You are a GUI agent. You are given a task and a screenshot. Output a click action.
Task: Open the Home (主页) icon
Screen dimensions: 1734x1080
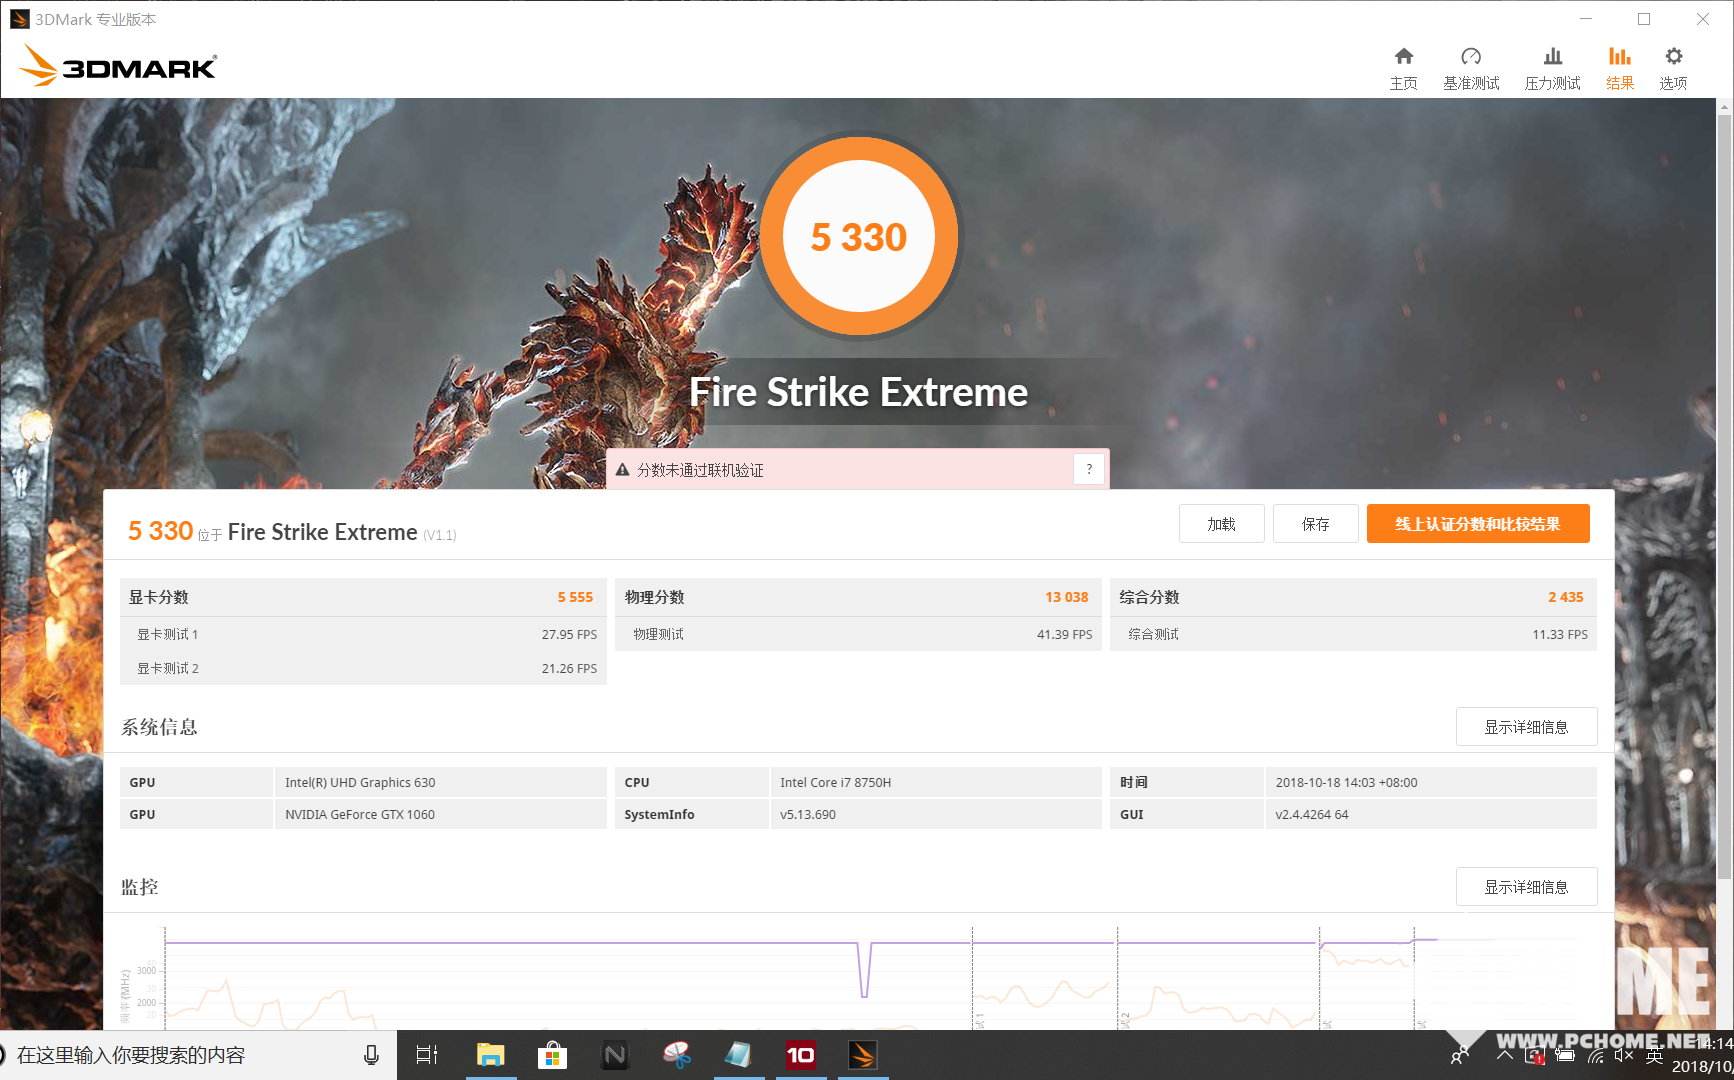point(1403,57)
